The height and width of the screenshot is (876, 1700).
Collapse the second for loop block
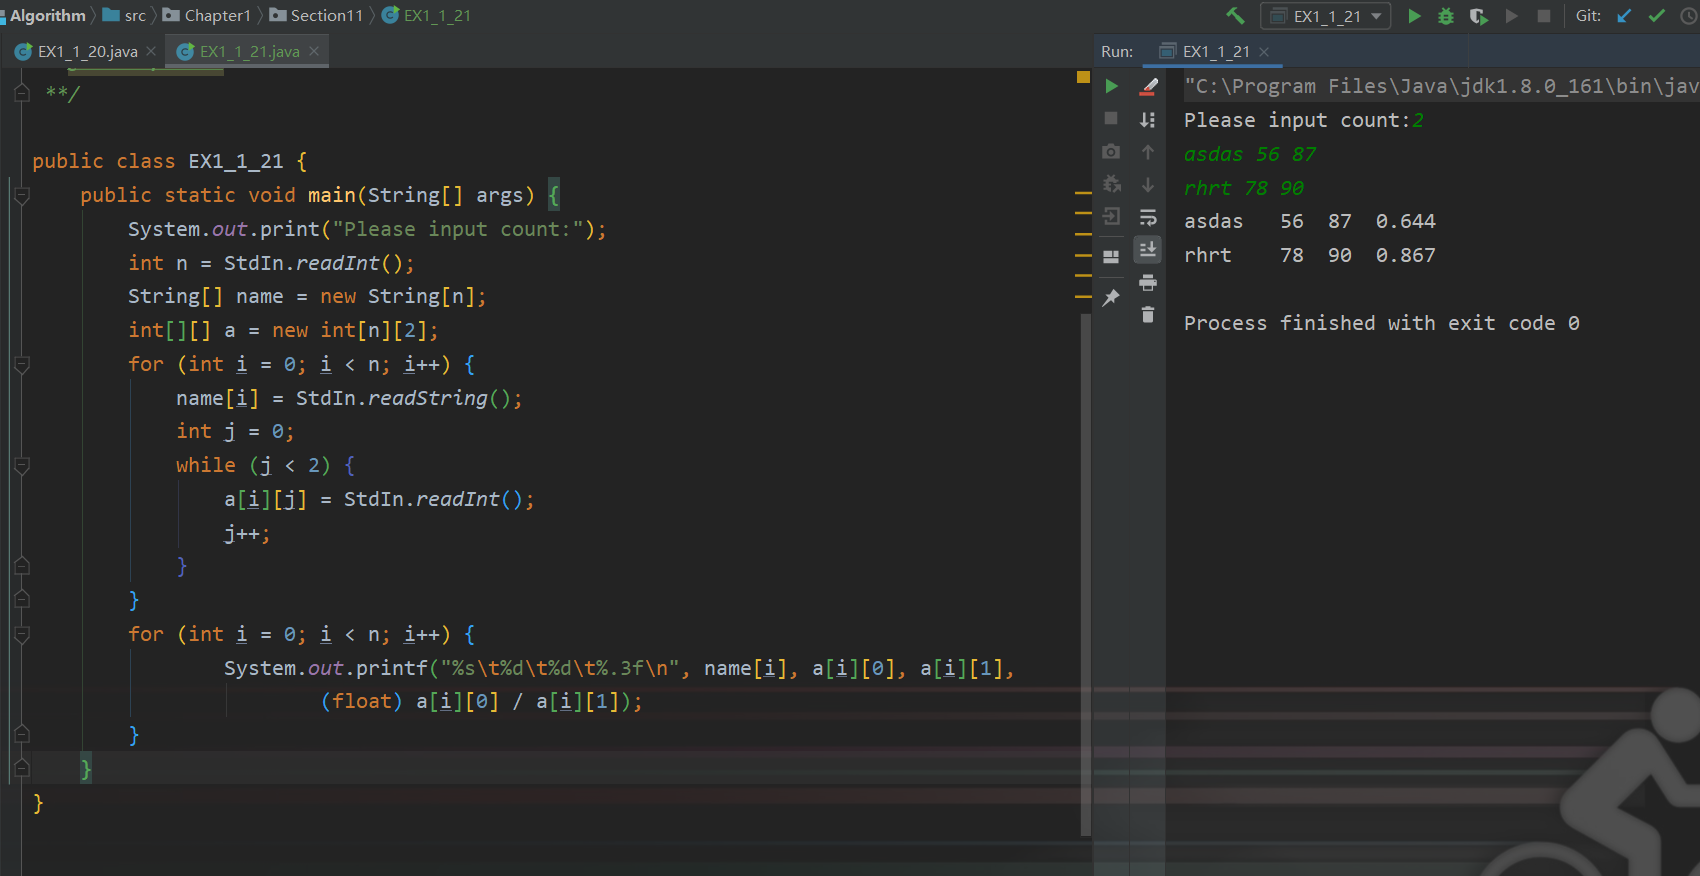pos(22,635)
